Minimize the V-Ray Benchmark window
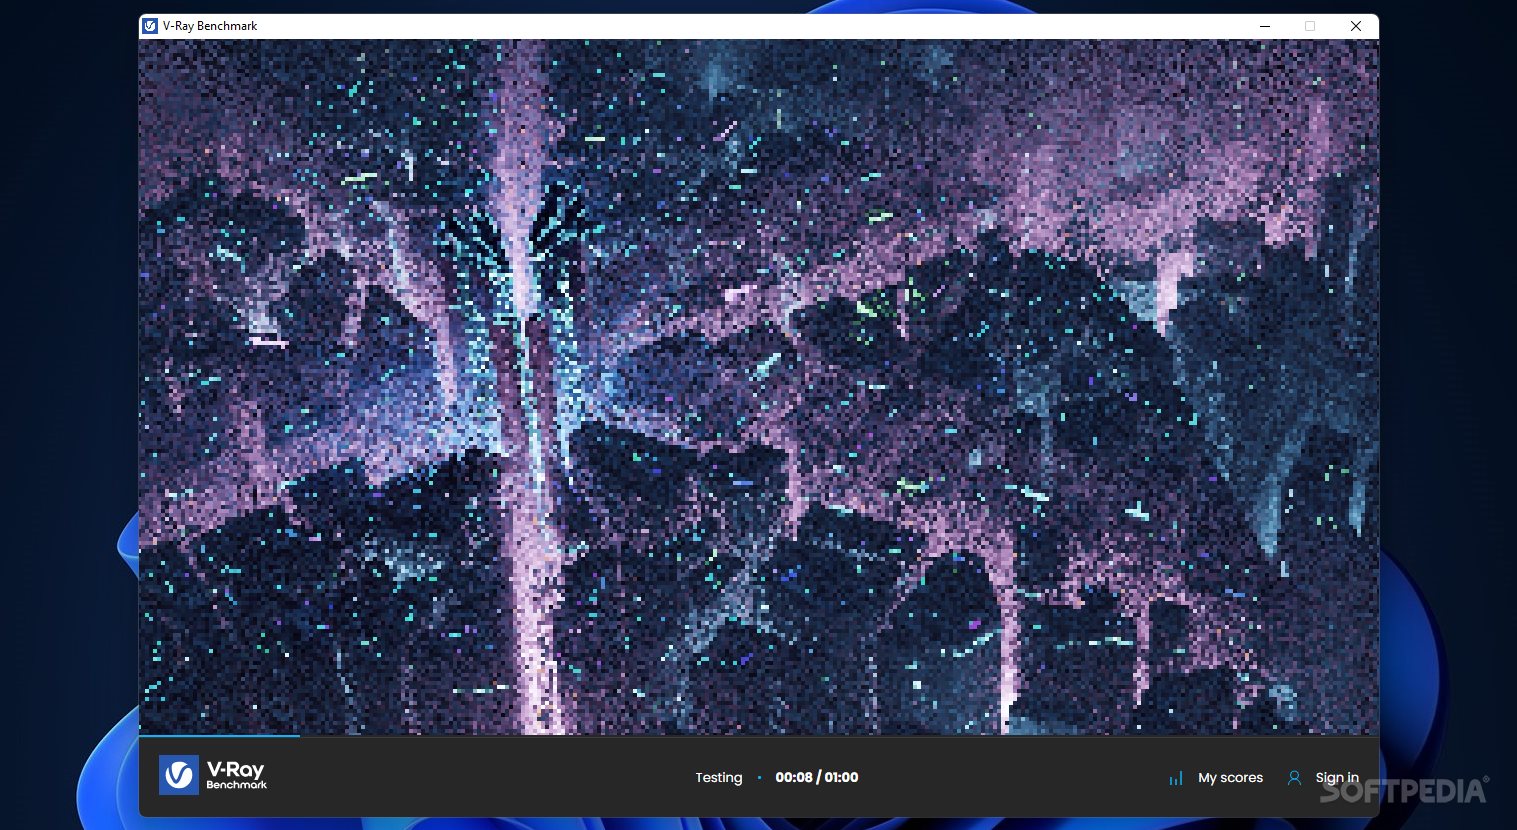1517x830 pixels. tap(1265, 26)
